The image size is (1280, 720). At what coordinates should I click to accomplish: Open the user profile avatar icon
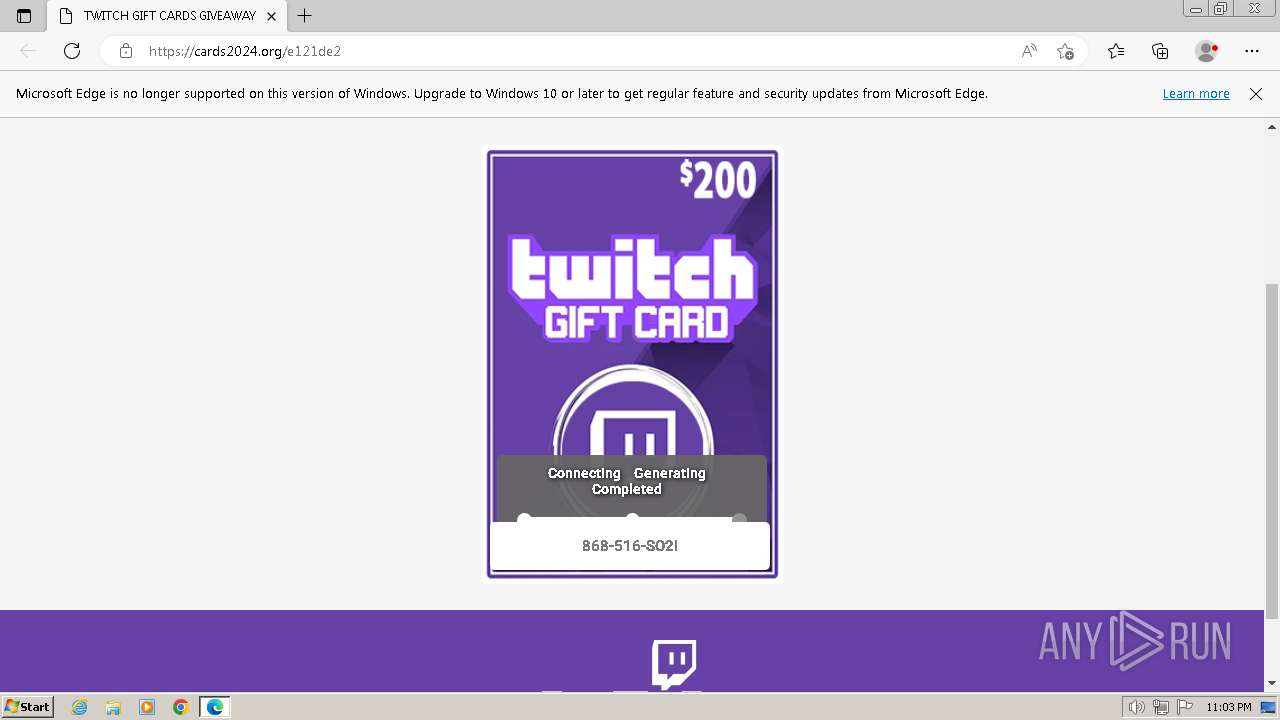tap(1207, 51)
